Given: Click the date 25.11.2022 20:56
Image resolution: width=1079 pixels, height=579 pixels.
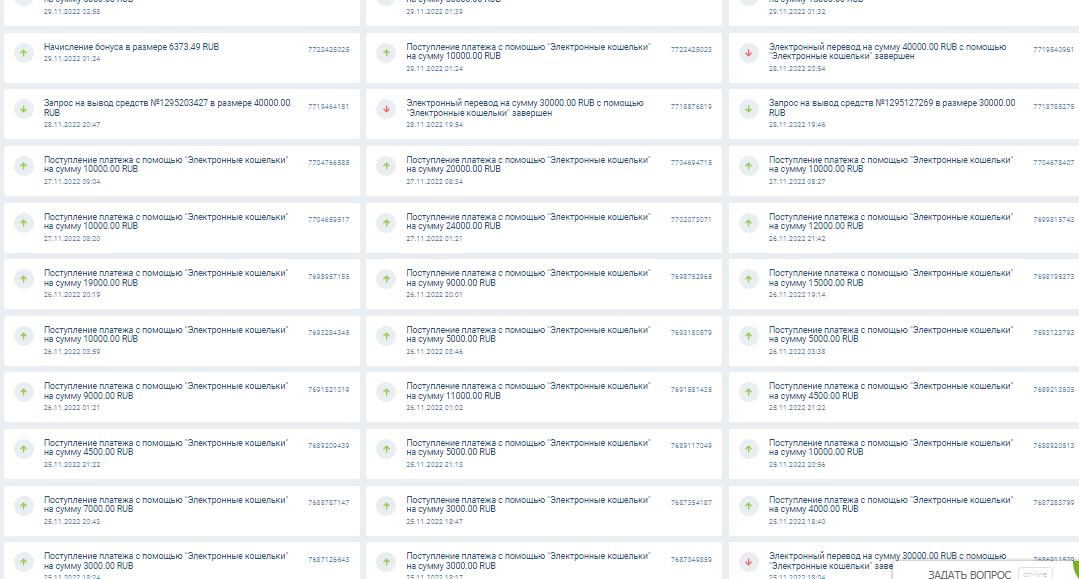Looking at the screenshot, I should click(x=797, y=465).
